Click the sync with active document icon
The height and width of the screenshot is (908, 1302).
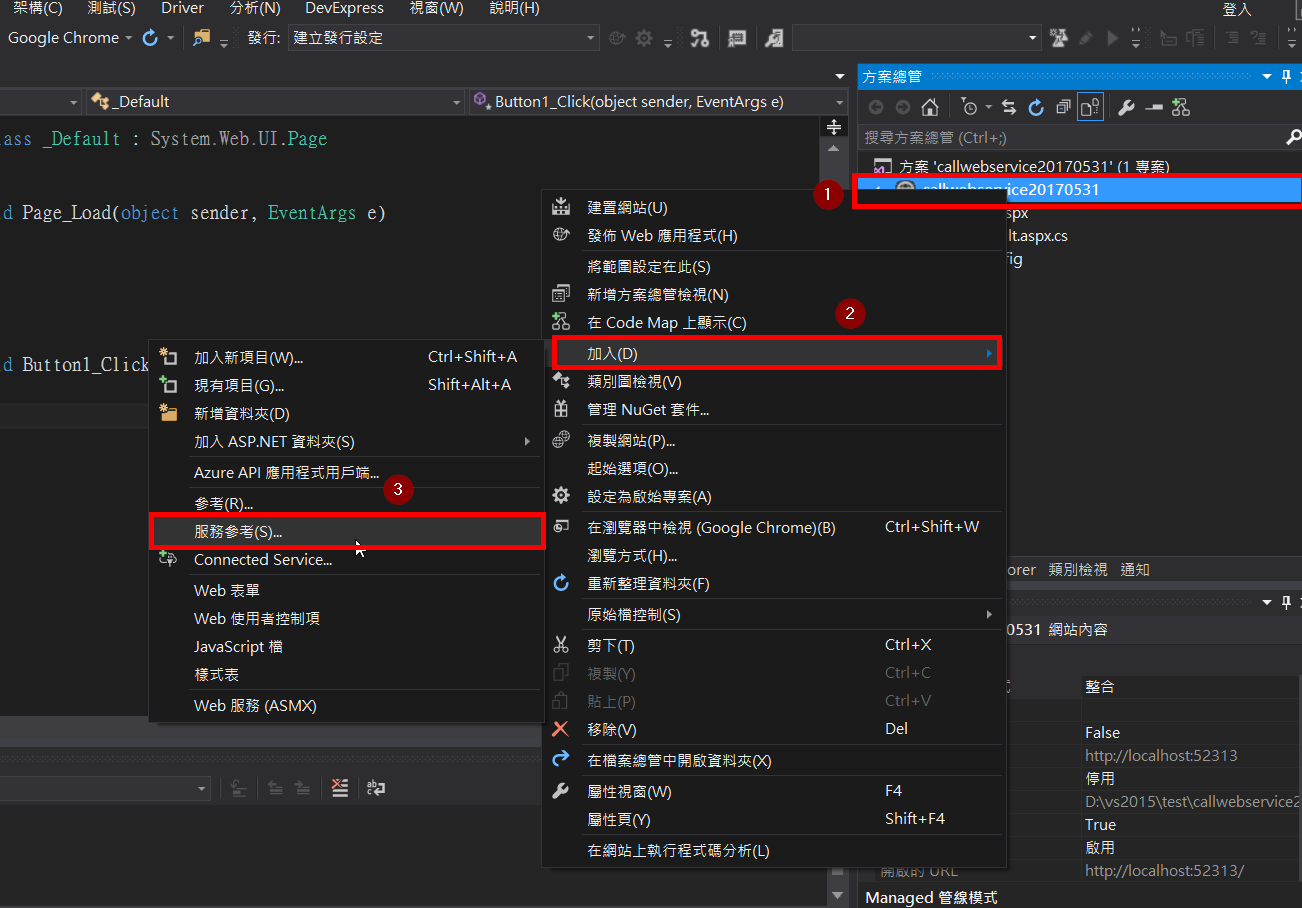pyautogui.click(x=1009, y=107)
